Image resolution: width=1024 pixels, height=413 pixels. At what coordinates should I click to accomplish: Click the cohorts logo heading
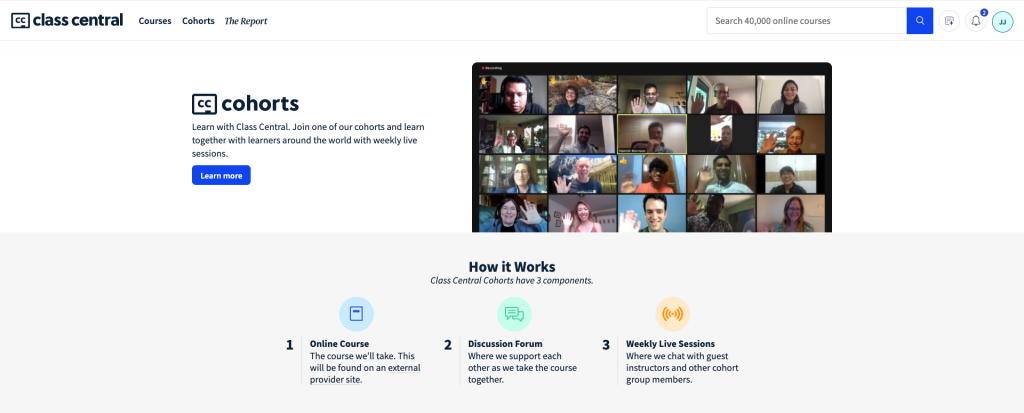pos(246,103)
